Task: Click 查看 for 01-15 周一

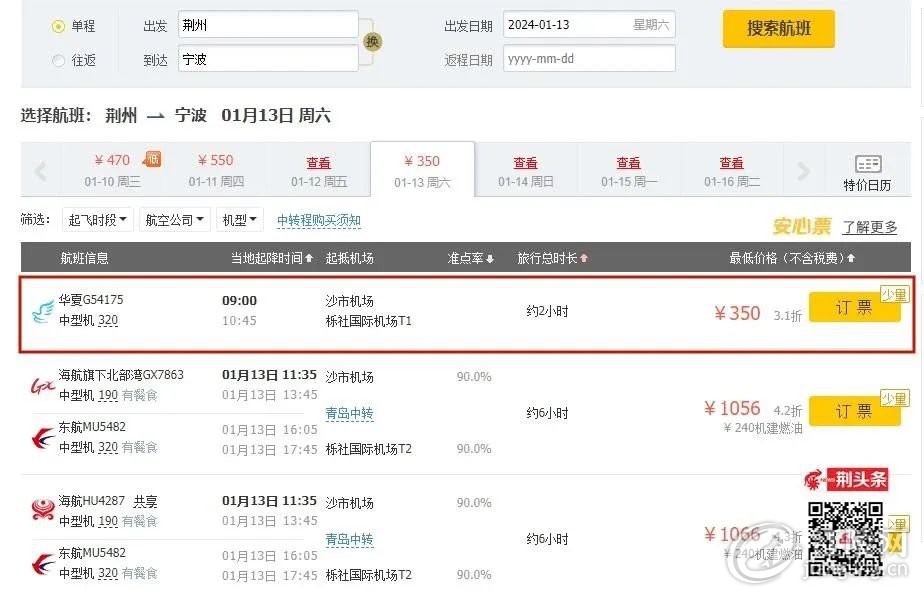Action: click(628, 163)
